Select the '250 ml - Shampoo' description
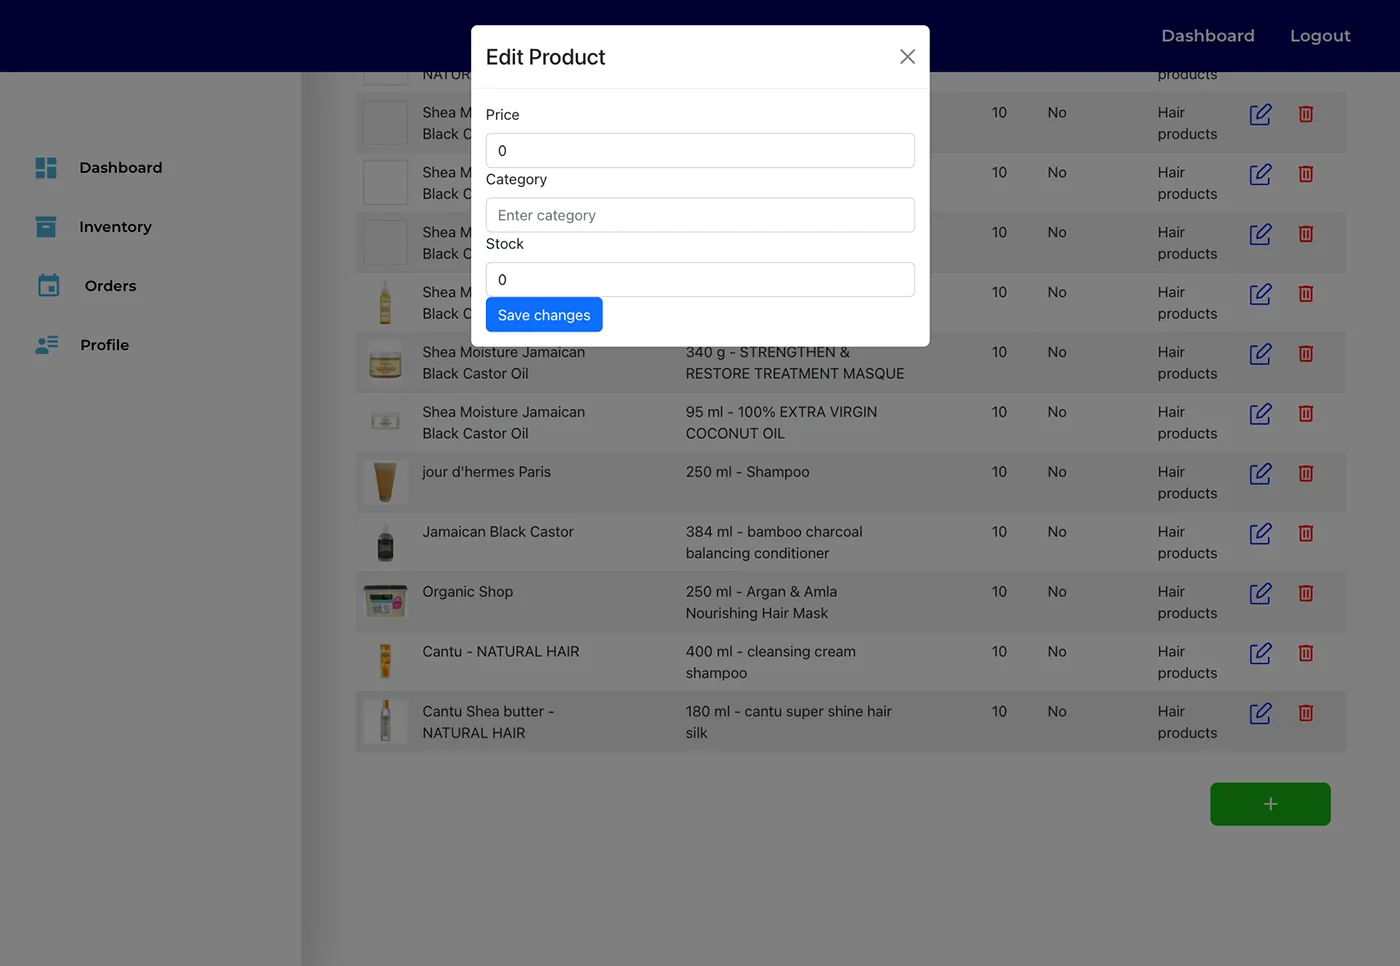Viewport: 1400px width, 966px height. tap(748, 472)
